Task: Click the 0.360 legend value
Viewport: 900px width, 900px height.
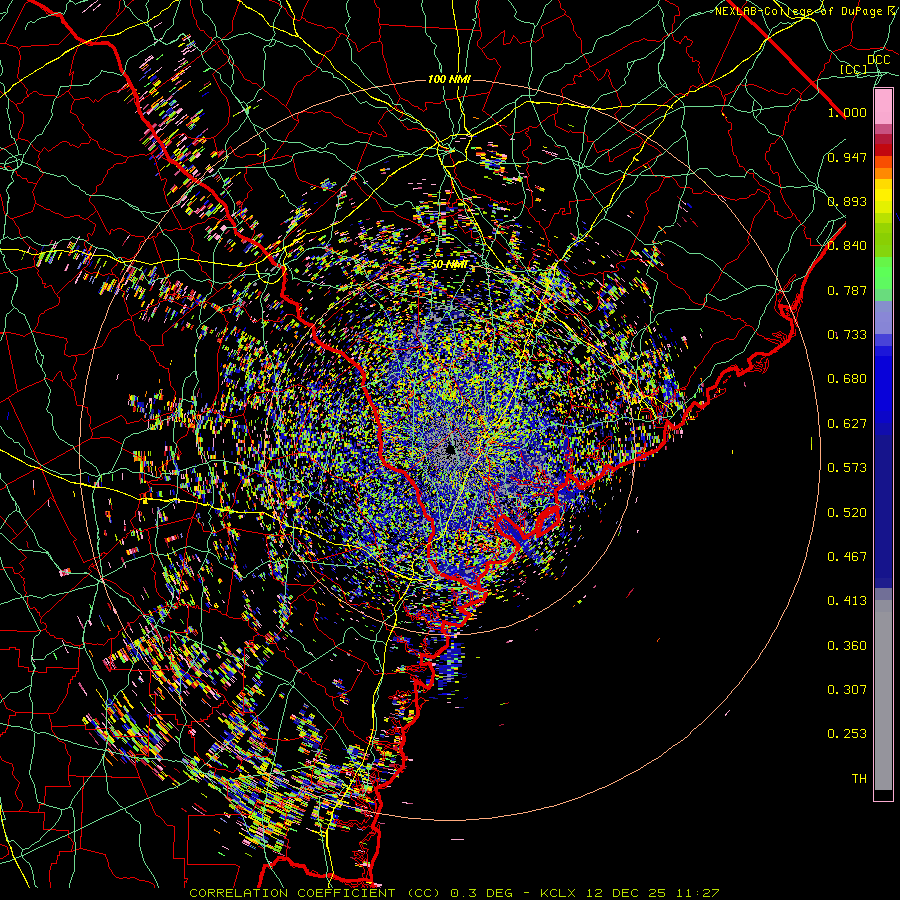Action: pos(847,646)
